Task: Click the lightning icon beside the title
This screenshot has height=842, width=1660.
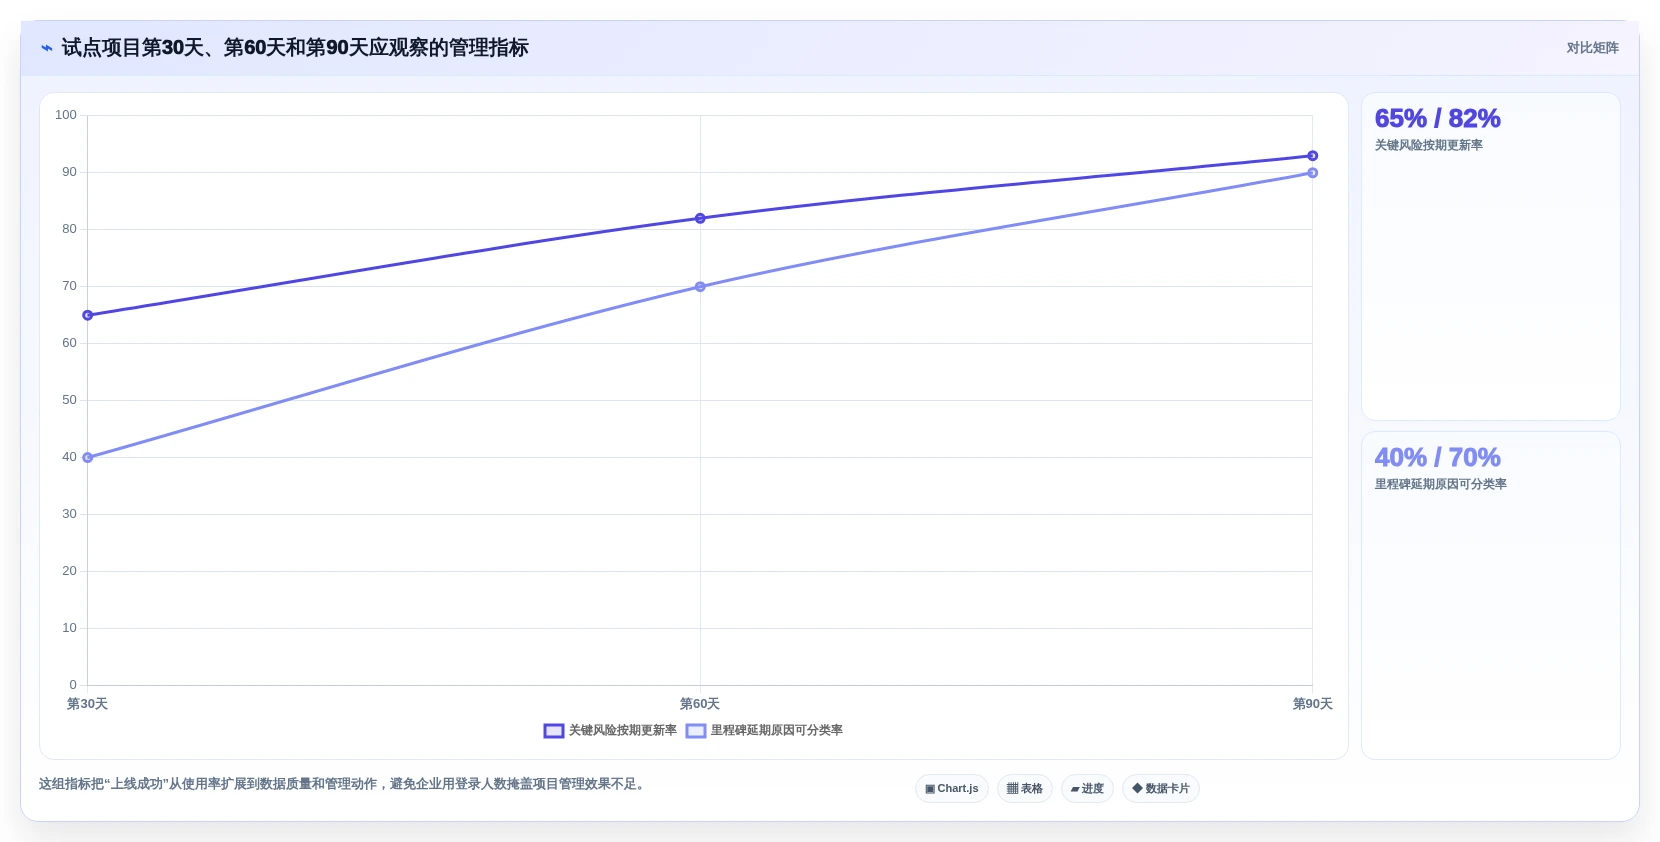Action: point(46,48)
